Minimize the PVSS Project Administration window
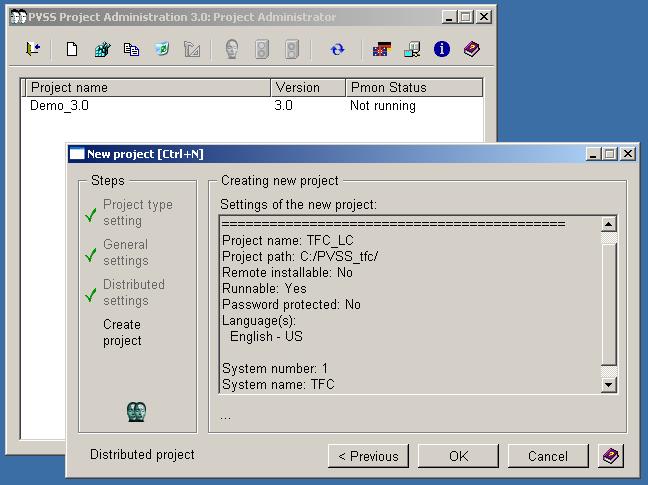Image resolution: width=648 pixels, height=485 pixels. [449, 17]
